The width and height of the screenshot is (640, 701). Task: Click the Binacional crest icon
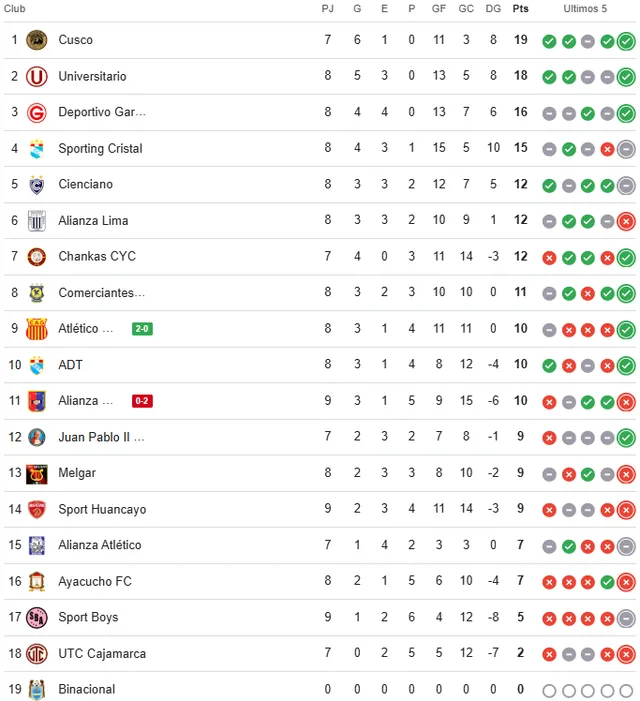(x=37, y=690)
